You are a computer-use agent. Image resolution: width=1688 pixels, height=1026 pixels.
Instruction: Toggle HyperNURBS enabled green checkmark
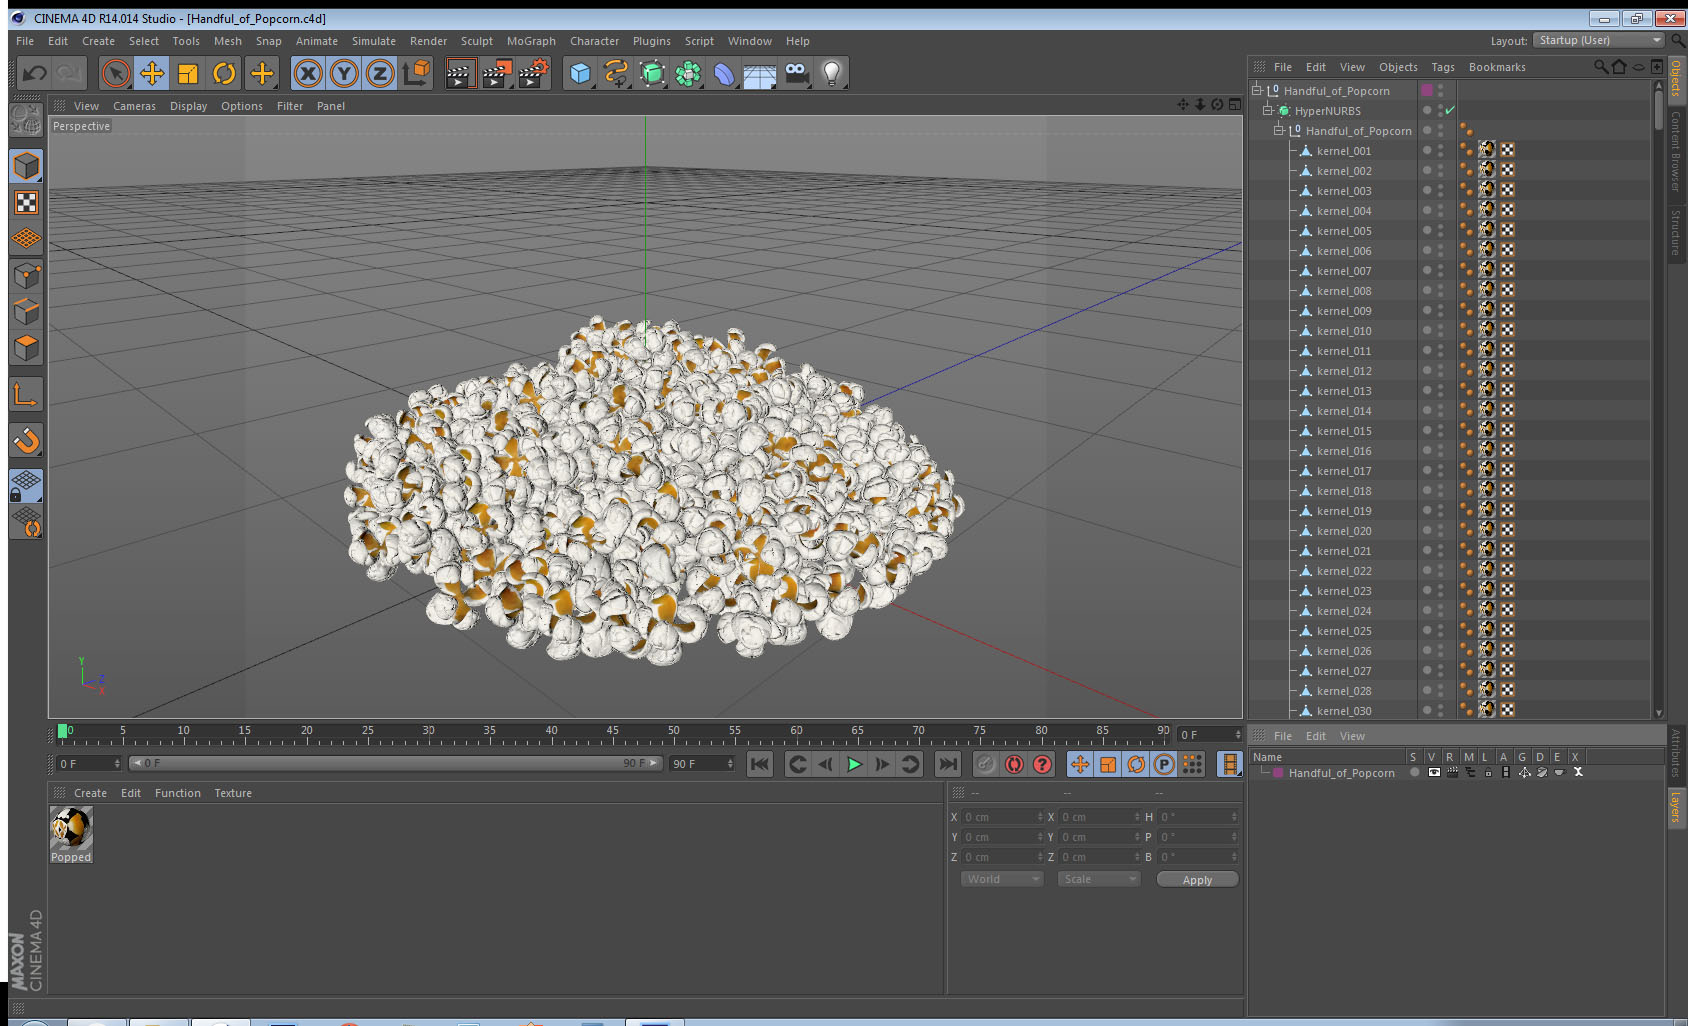(x=1450, y=110)
